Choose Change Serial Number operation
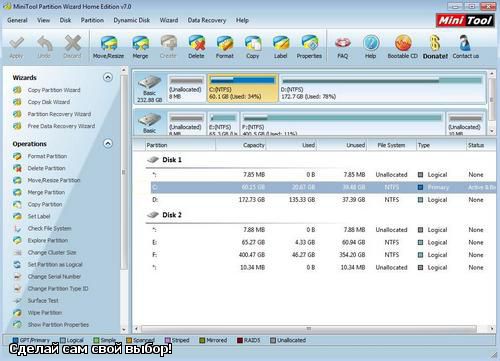 click(x=54, y=276)
